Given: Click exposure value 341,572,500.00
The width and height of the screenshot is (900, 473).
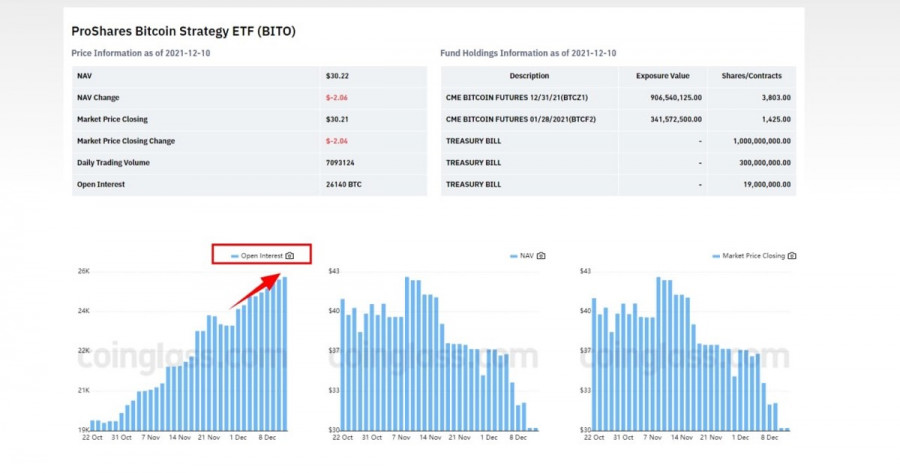Looking at the screenshot, I should (x=676, y=119).
